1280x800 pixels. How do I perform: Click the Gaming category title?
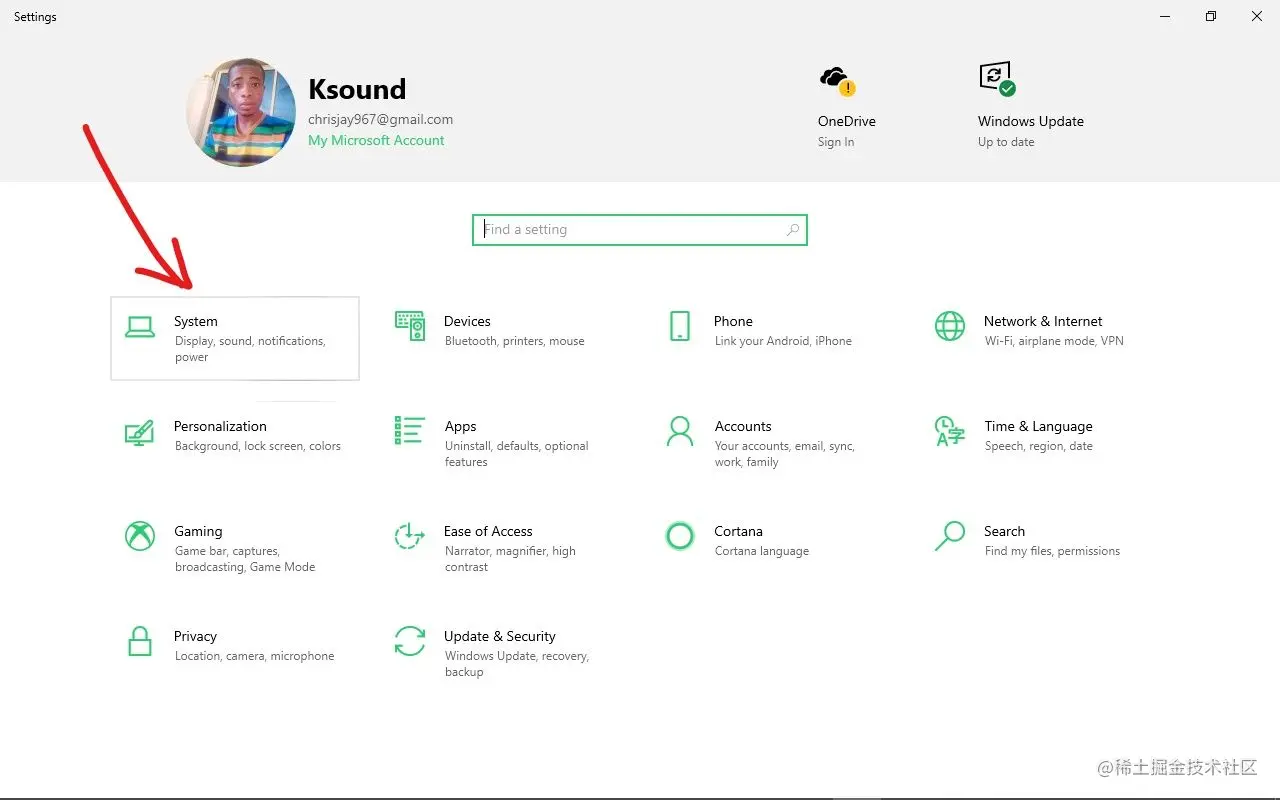[x=198, y=531]
